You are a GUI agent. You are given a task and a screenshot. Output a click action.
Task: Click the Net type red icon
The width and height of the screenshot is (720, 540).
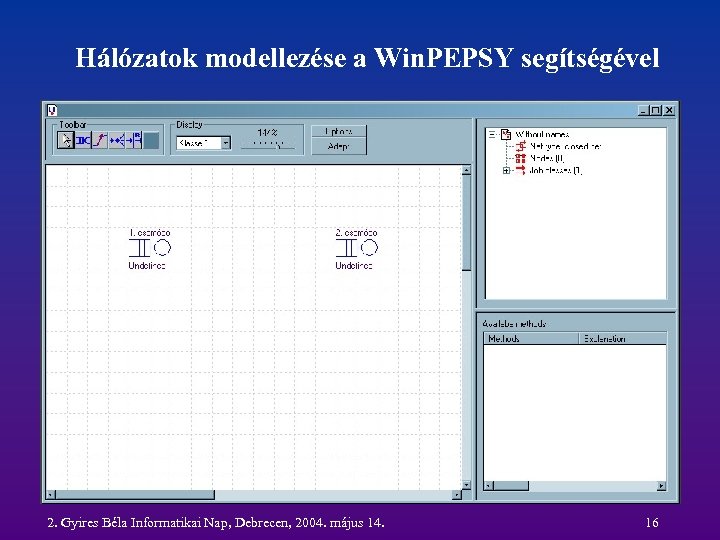click(x=520, y=146)
